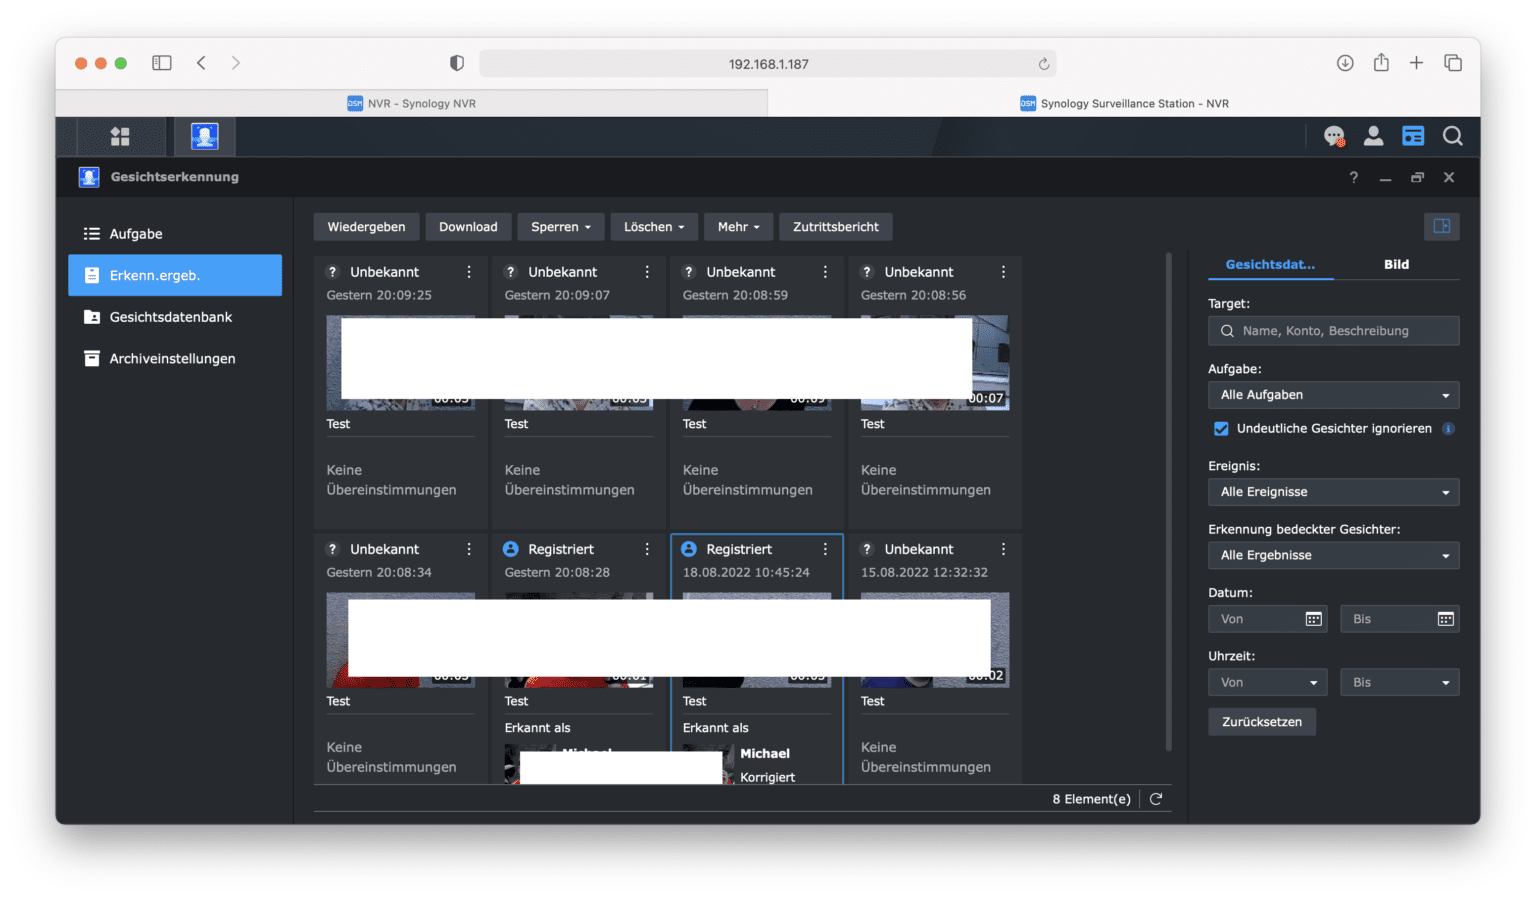Screen dimensions: 1536x898
Task: Toggle the side panel layout icon
Action: (1441, 226)
